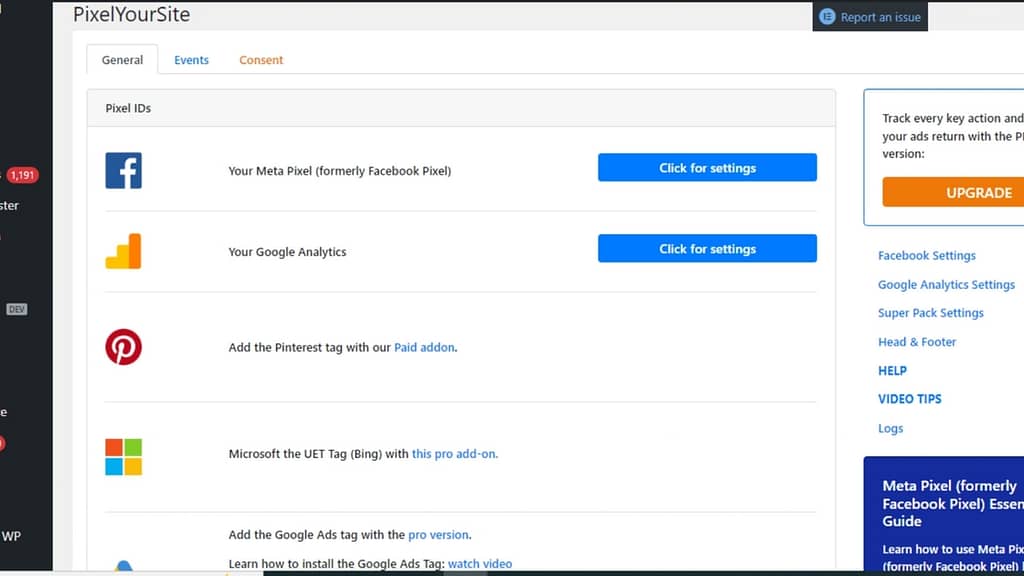Switch to the General tab
1024x576 pixels.
[x=122, y=59]
